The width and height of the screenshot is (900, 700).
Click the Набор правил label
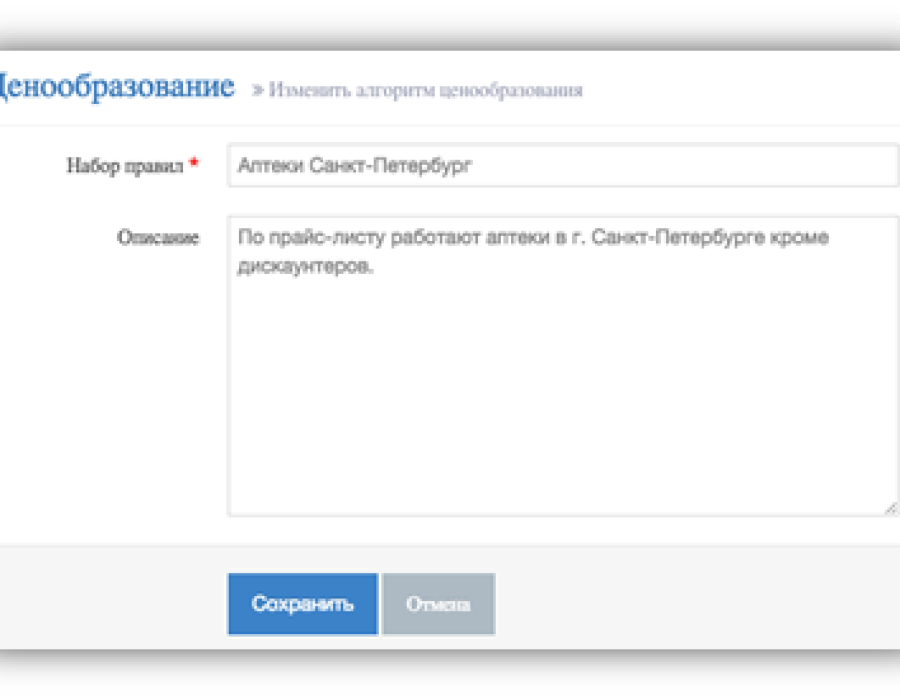(x=125, y=166)
